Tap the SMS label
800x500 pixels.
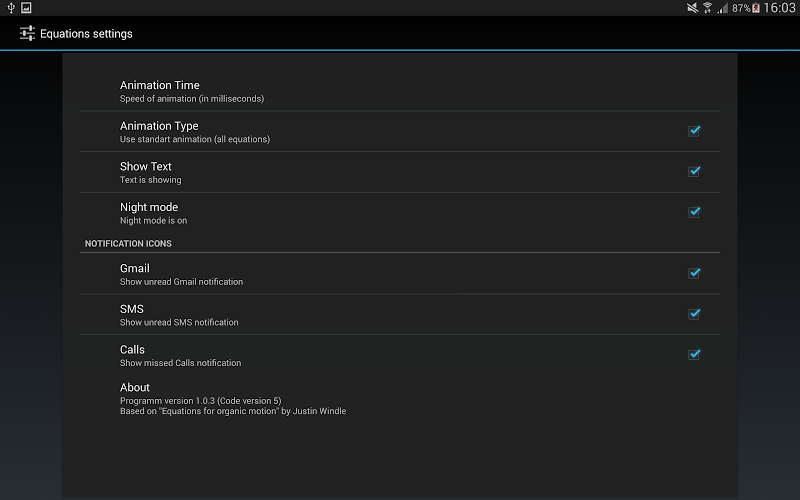(132, 309)
